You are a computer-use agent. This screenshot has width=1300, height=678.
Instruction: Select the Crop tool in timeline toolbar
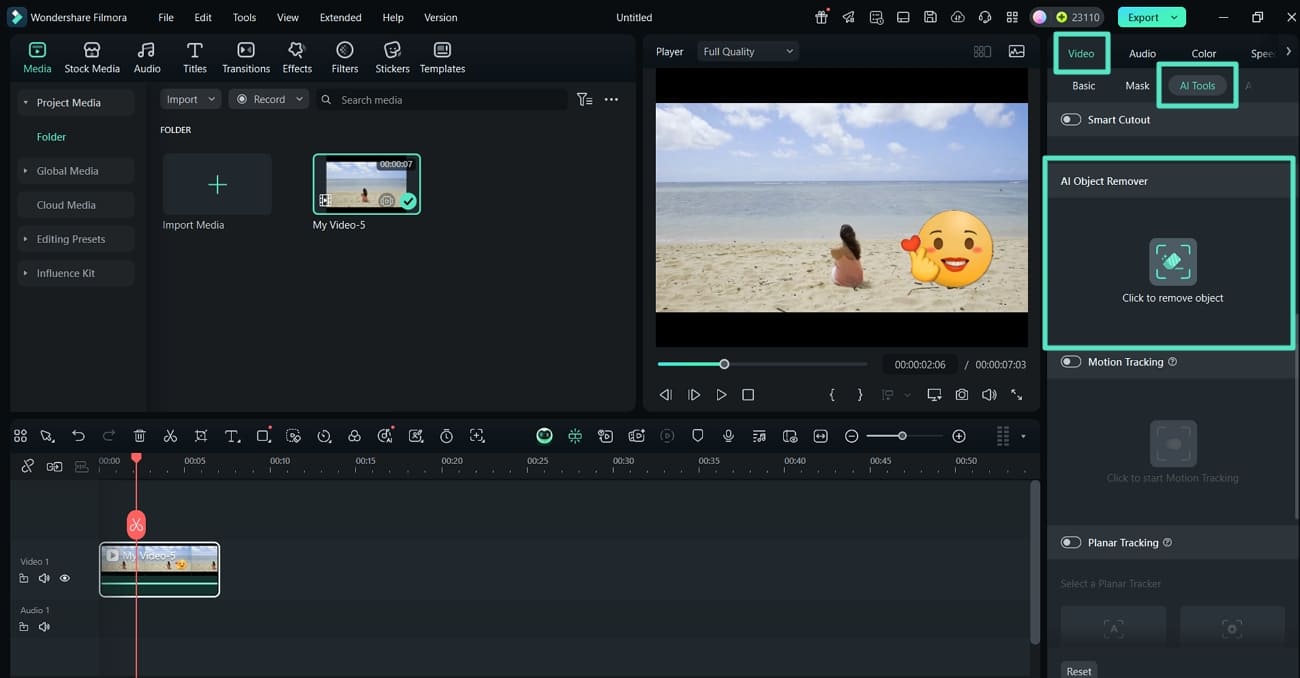click(201, 436)
